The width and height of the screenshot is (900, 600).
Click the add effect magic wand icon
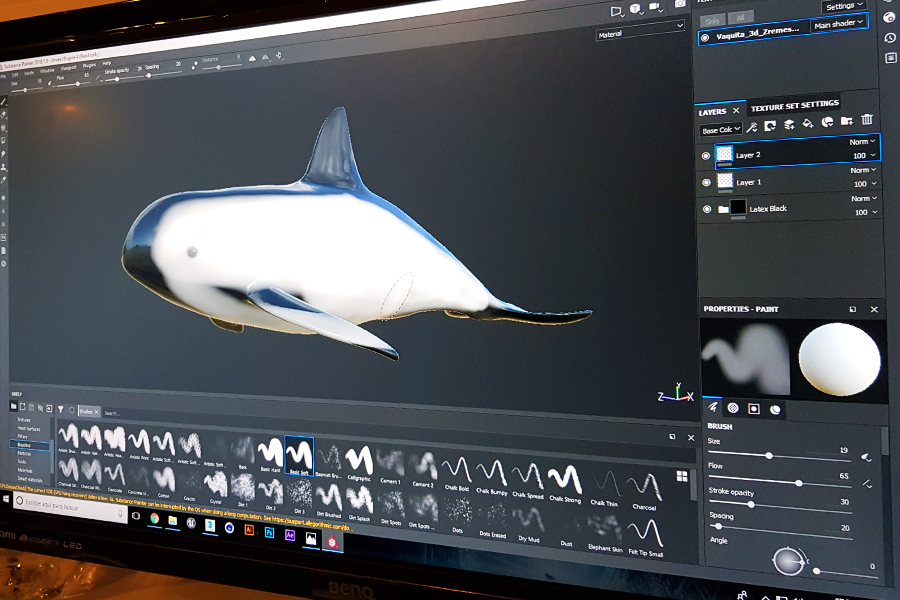(x=752, y=127)
